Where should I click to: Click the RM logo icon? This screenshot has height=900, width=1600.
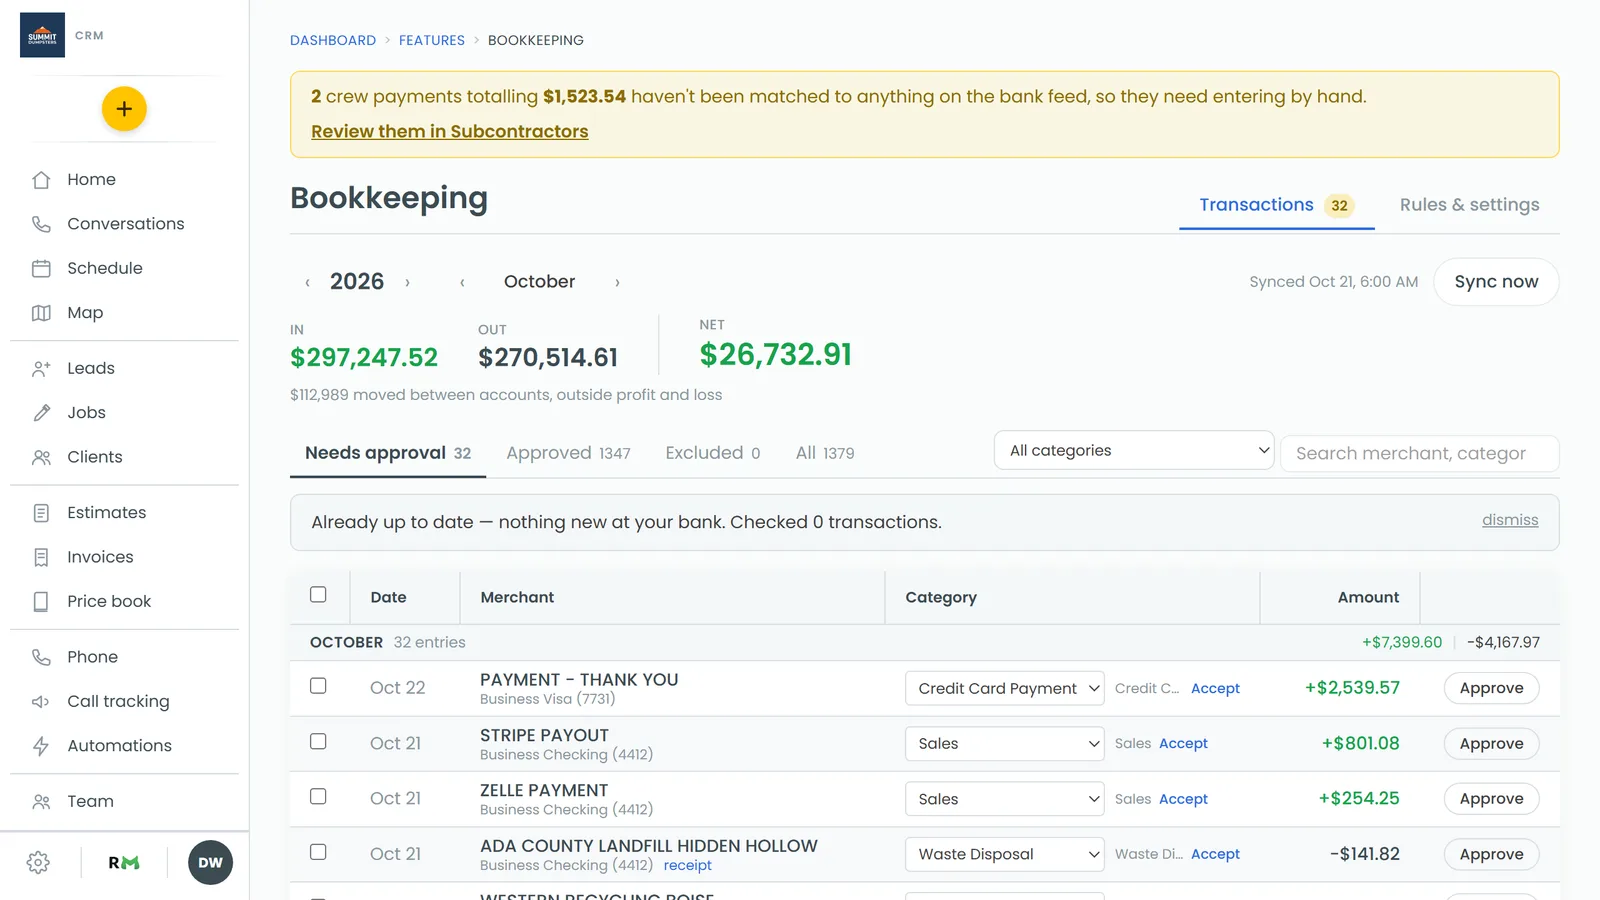[124, 863]
